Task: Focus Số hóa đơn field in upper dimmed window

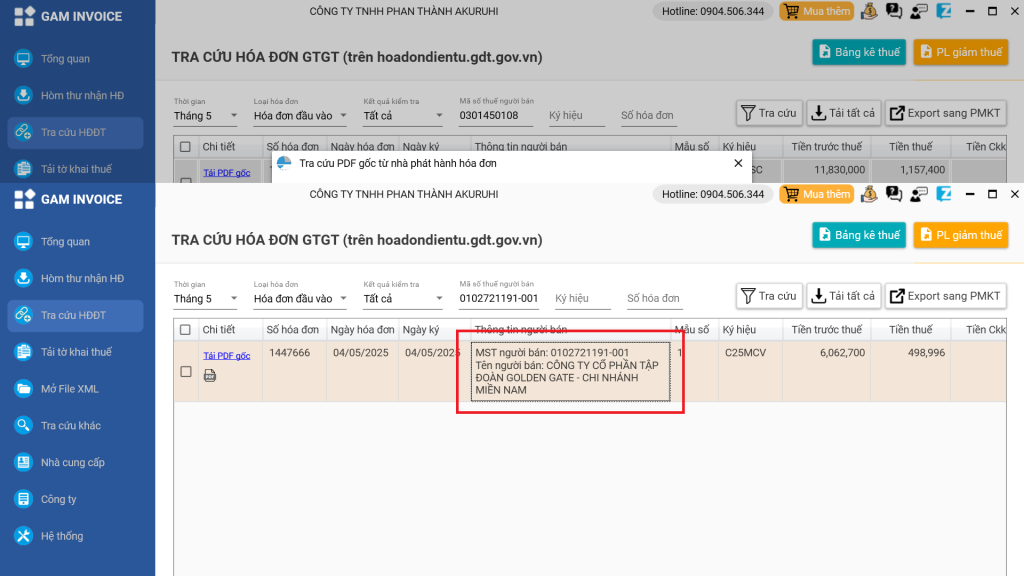Action: pyautogui.click(x=648, y=116)
